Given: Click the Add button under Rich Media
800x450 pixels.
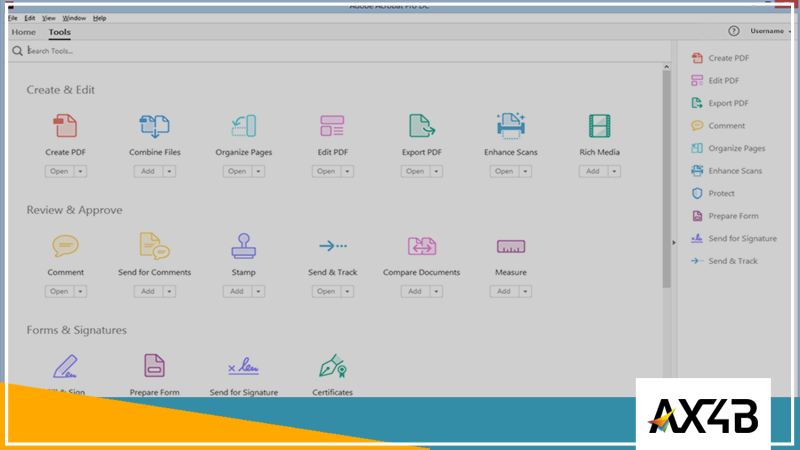Looking at the screenshot, I should pos(593,171).
